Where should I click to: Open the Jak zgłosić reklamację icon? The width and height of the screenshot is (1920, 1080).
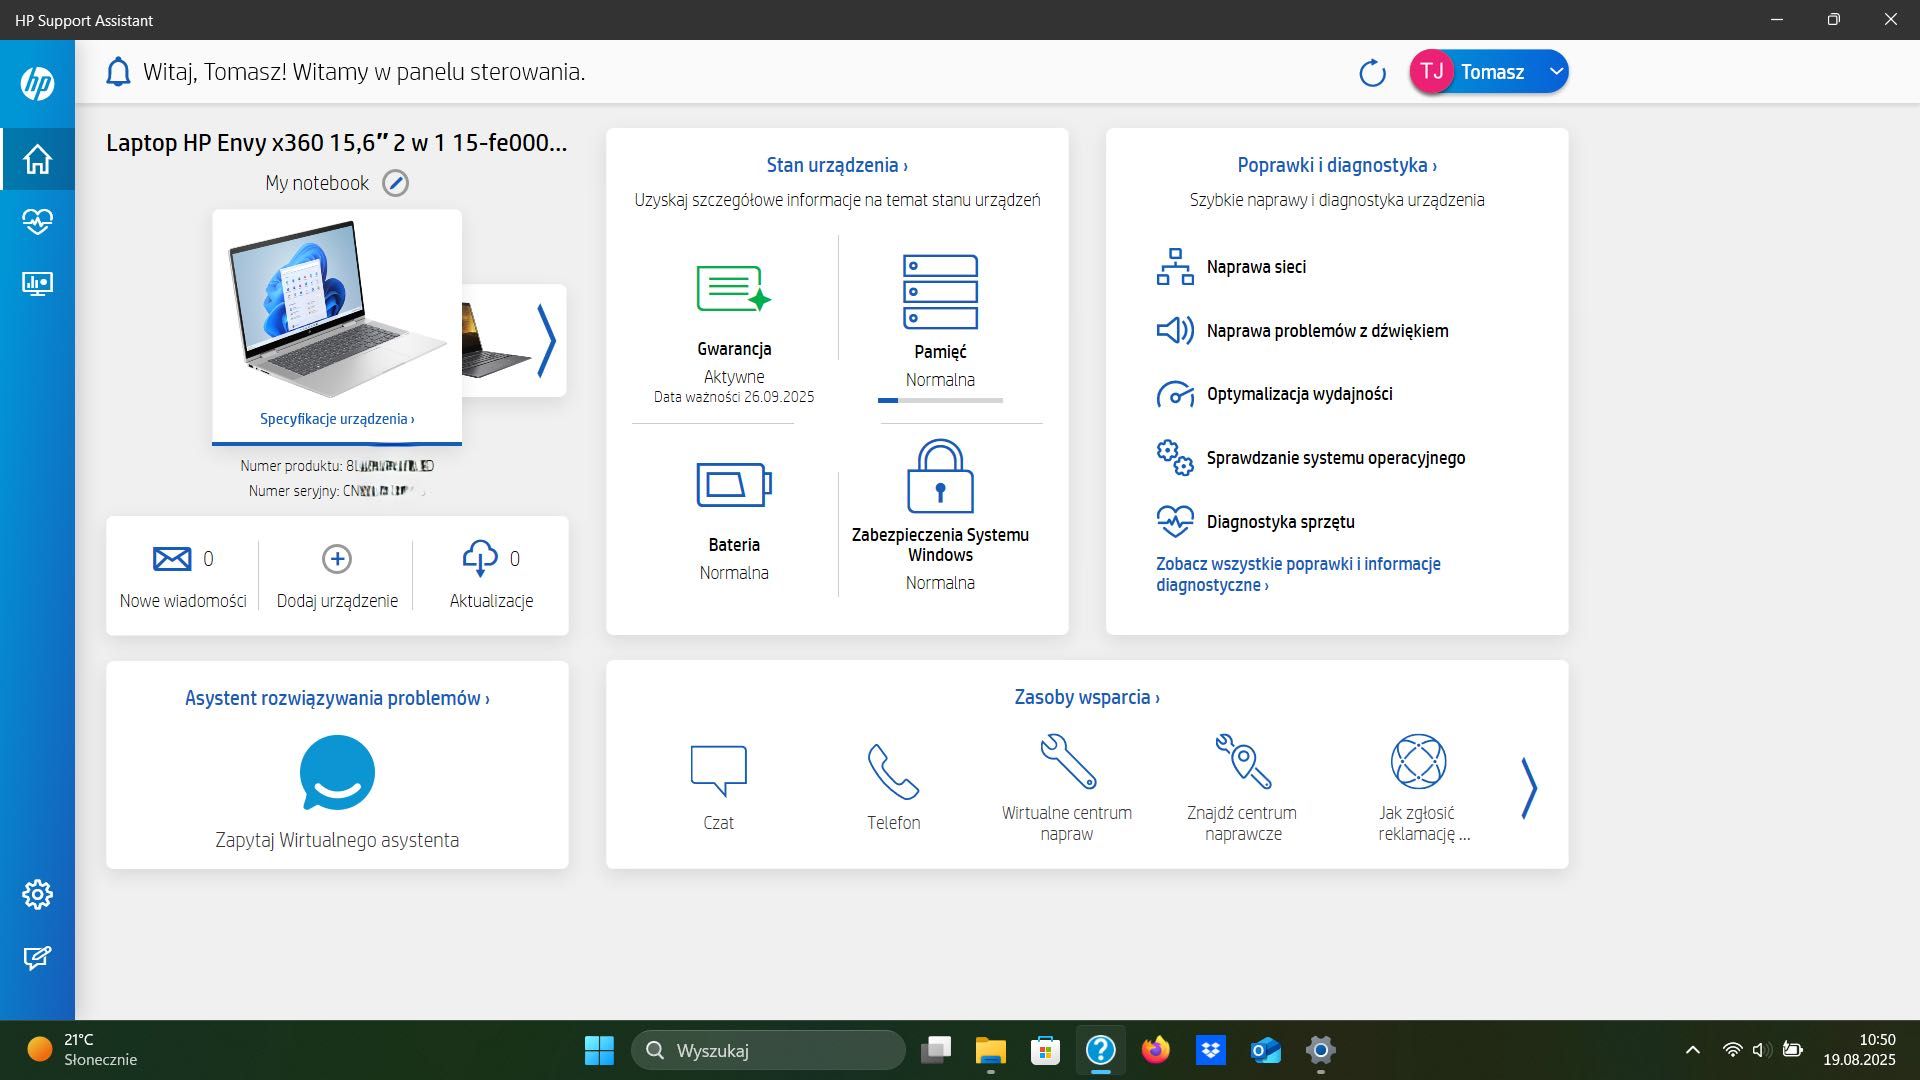[1418, 761]
